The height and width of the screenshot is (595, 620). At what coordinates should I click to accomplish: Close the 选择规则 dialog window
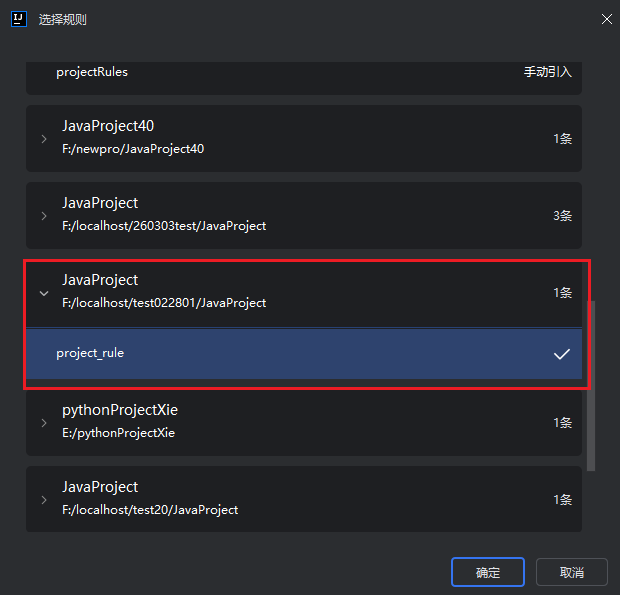click(x=606, y=19)
